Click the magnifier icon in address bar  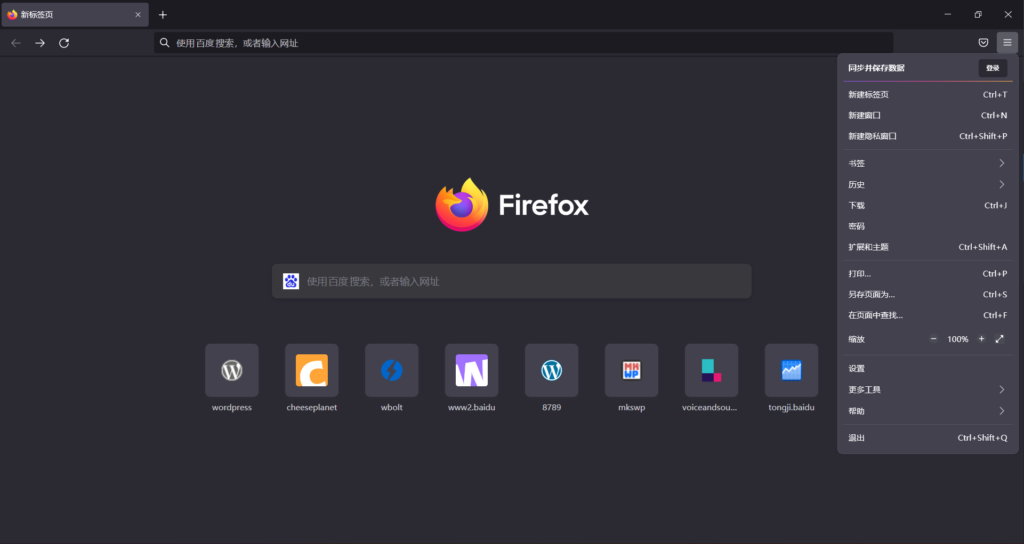[165, 43]
